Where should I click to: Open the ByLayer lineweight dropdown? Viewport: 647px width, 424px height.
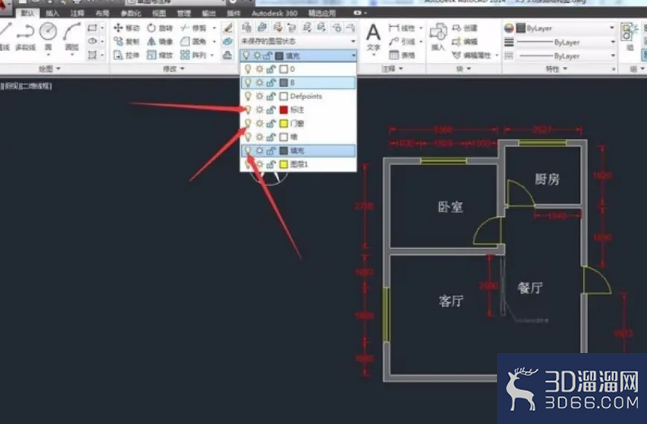point(566,42)
